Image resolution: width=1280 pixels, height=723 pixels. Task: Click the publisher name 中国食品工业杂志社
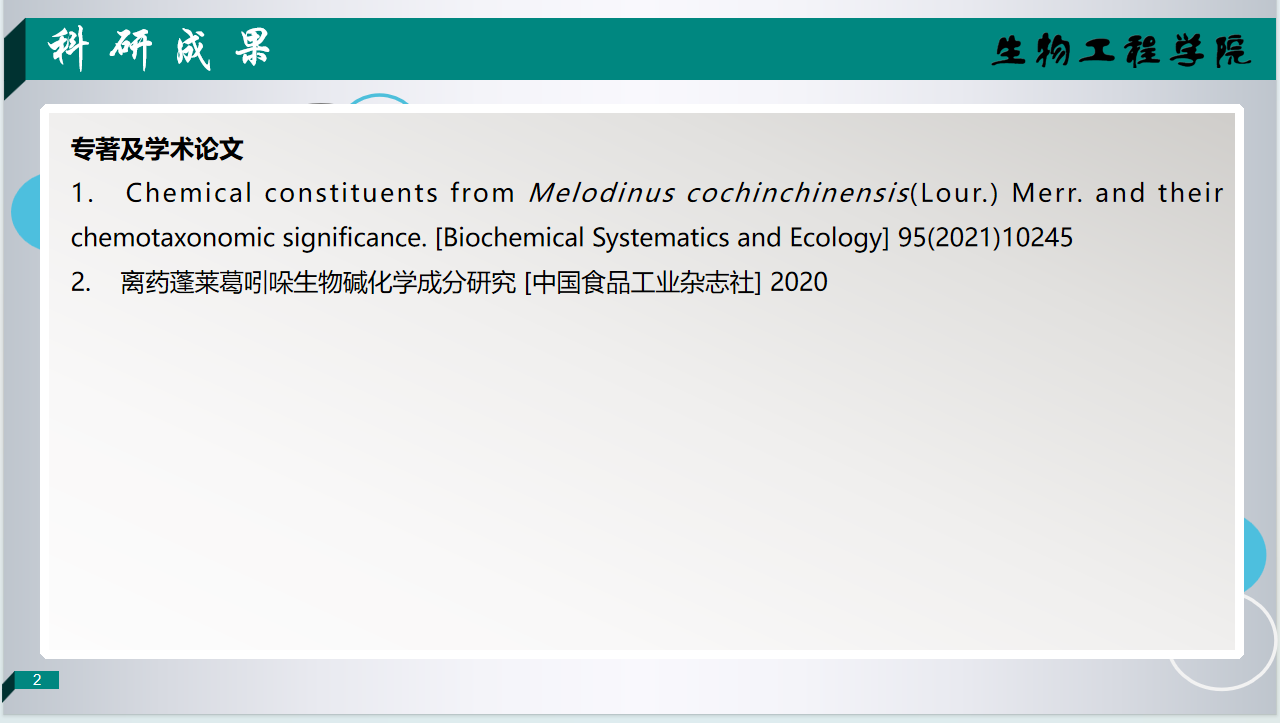click(x=643, y=283)
